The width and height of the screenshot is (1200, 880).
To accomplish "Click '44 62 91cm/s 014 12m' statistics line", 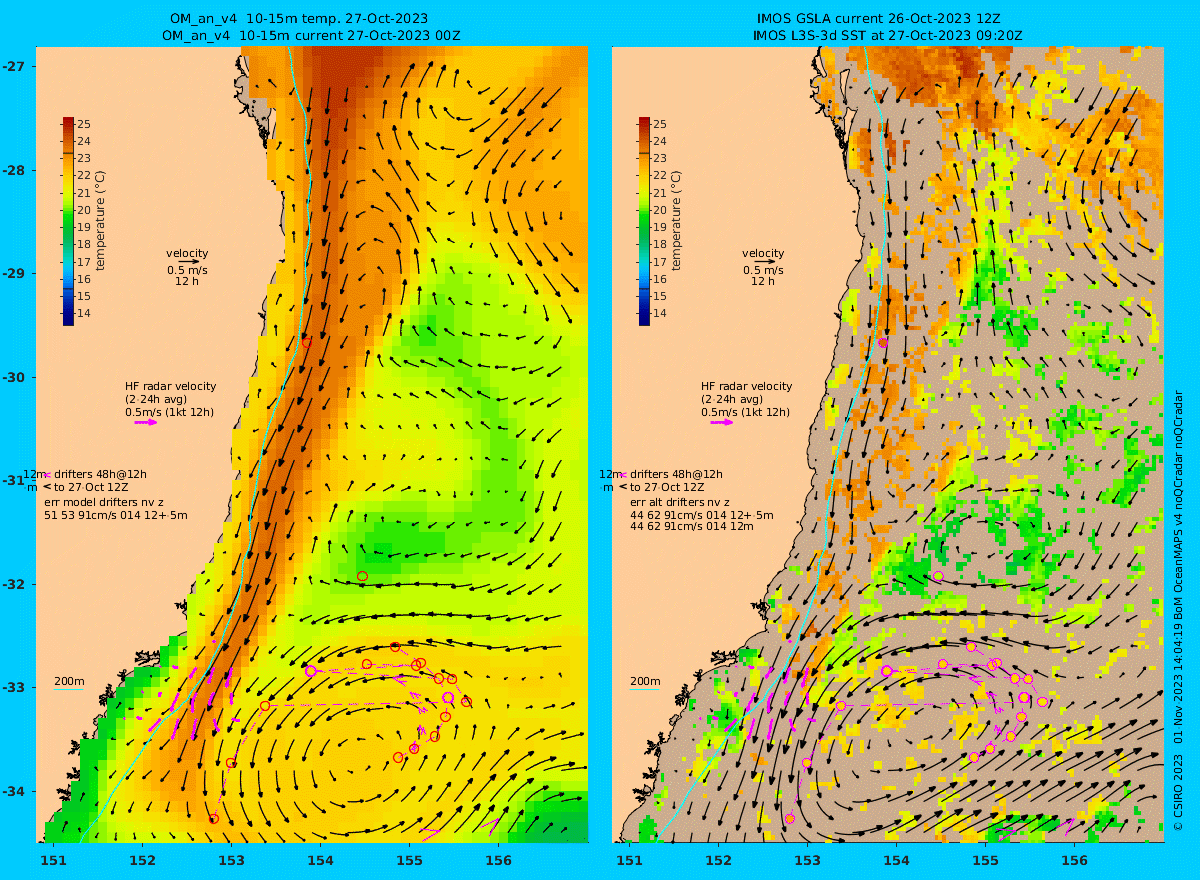I will coord(692,527).
